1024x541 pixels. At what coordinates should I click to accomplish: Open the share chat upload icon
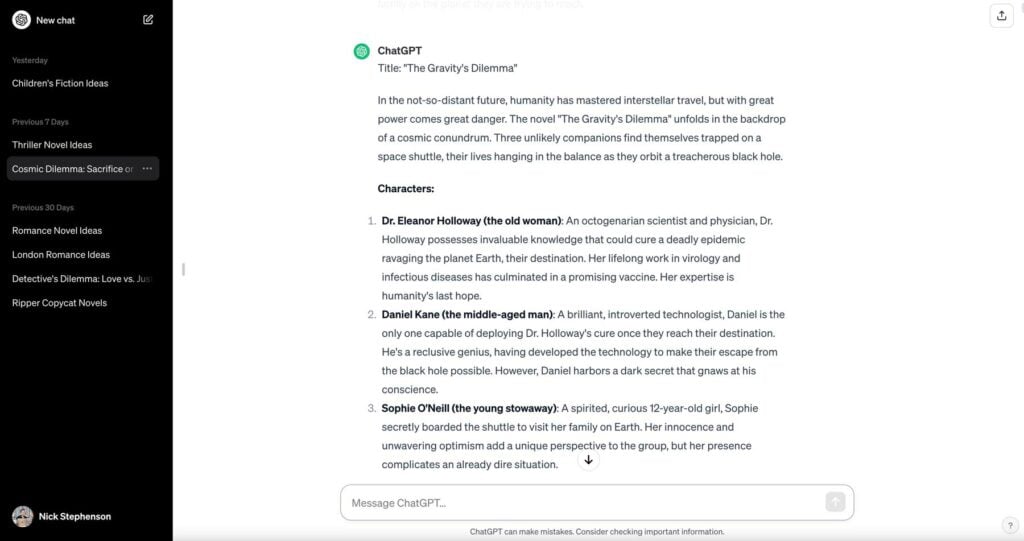point(1002,16)
